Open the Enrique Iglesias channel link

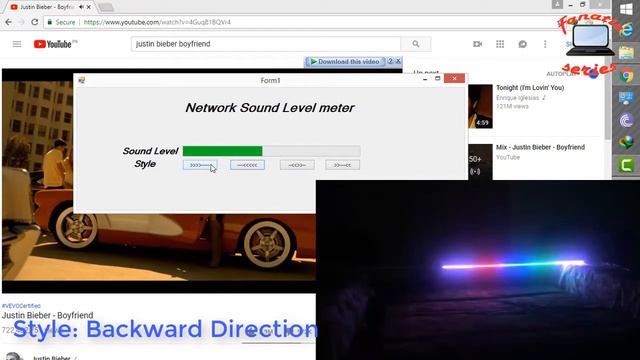click(517, 98)
